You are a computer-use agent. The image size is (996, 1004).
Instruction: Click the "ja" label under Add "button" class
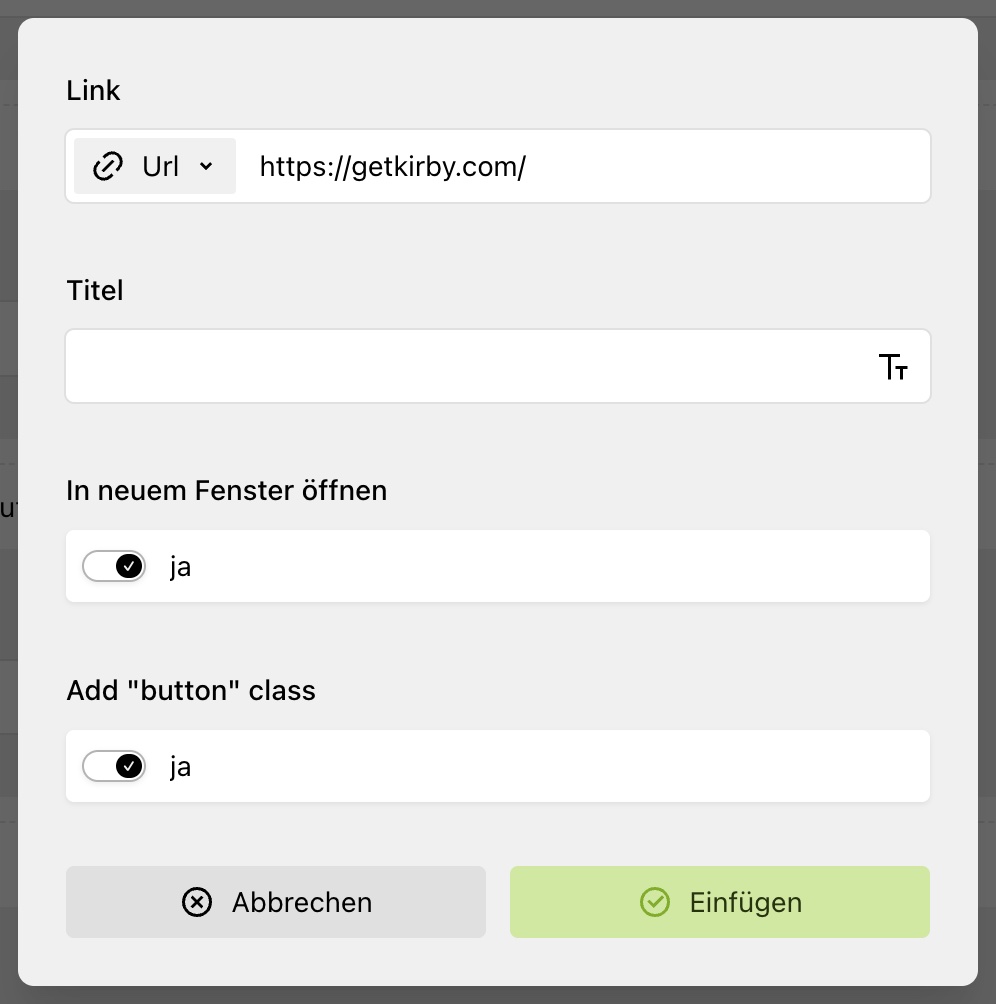tap(180, 767)
